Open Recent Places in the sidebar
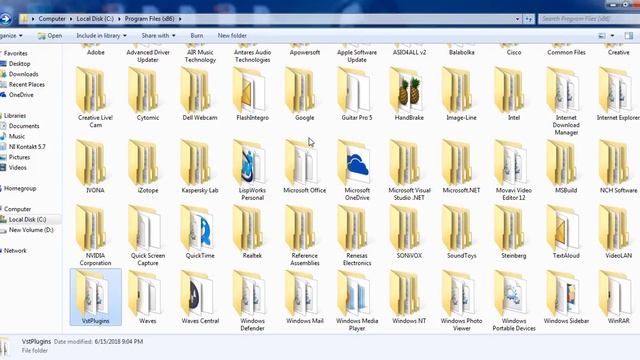This screenshot has height=360, width=640. [27, 84]
